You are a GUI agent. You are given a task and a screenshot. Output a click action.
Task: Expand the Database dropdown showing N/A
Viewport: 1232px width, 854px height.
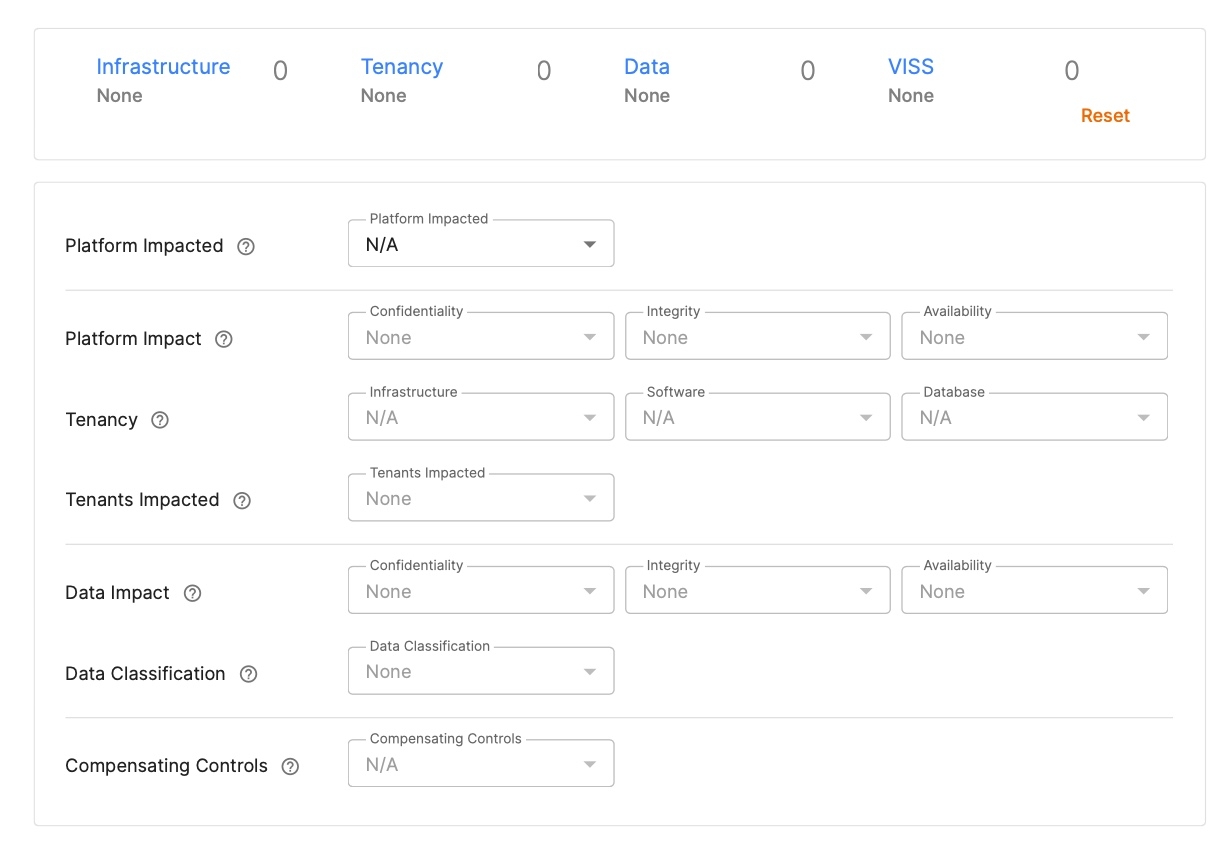[1034, 416]
